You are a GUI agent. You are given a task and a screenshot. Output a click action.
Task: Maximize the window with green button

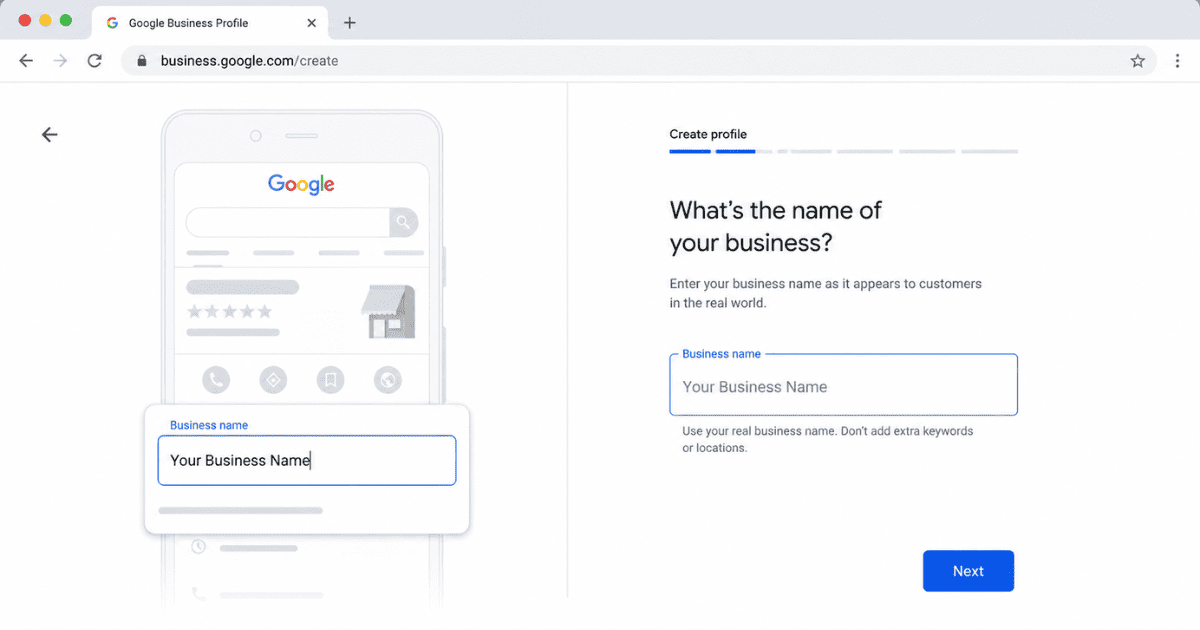click(66, 20)
